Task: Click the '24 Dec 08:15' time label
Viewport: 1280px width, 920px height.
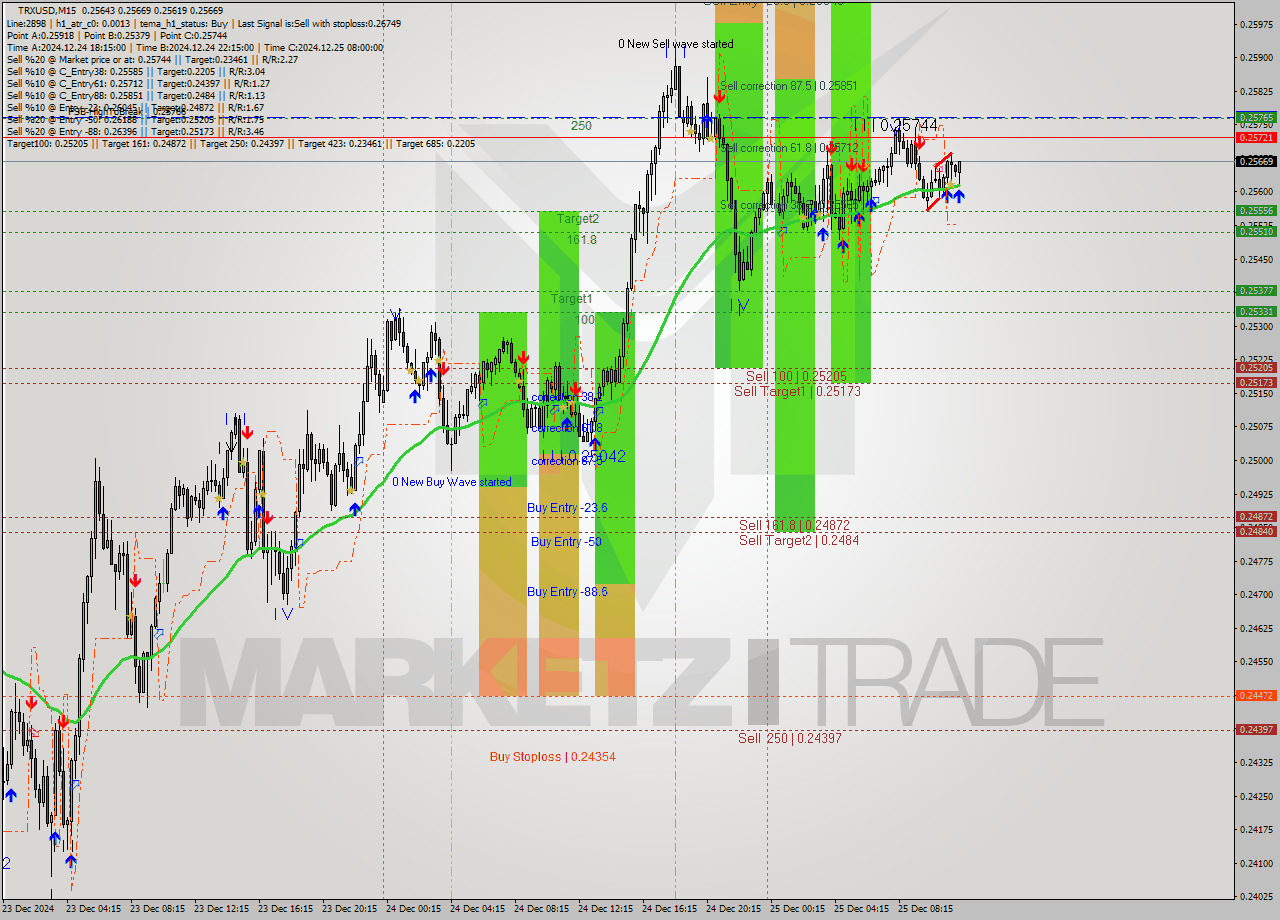Action: pyautogui.click(x=542, y=909)
